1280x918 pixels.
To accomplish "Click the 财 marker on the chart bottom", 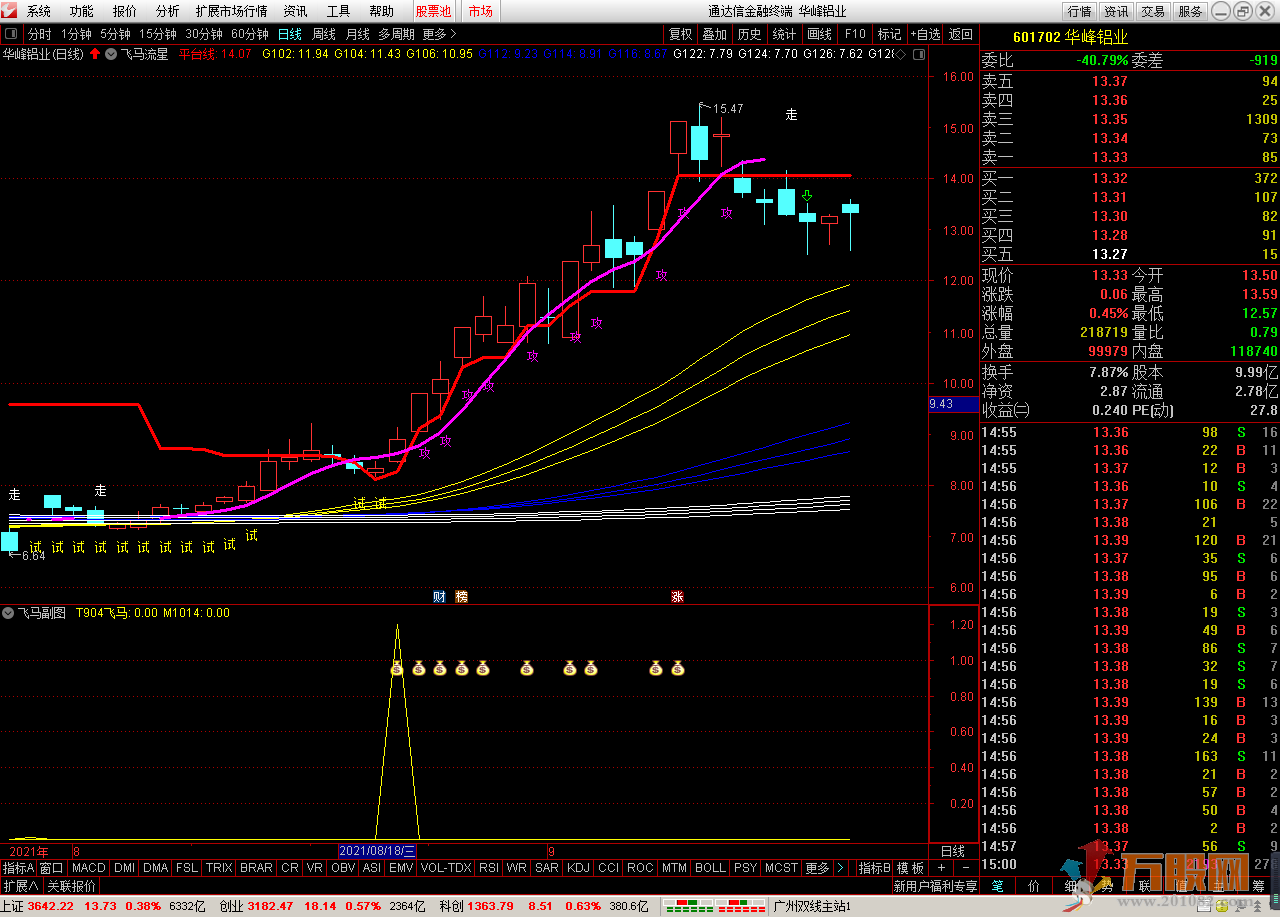I will 439,597.
